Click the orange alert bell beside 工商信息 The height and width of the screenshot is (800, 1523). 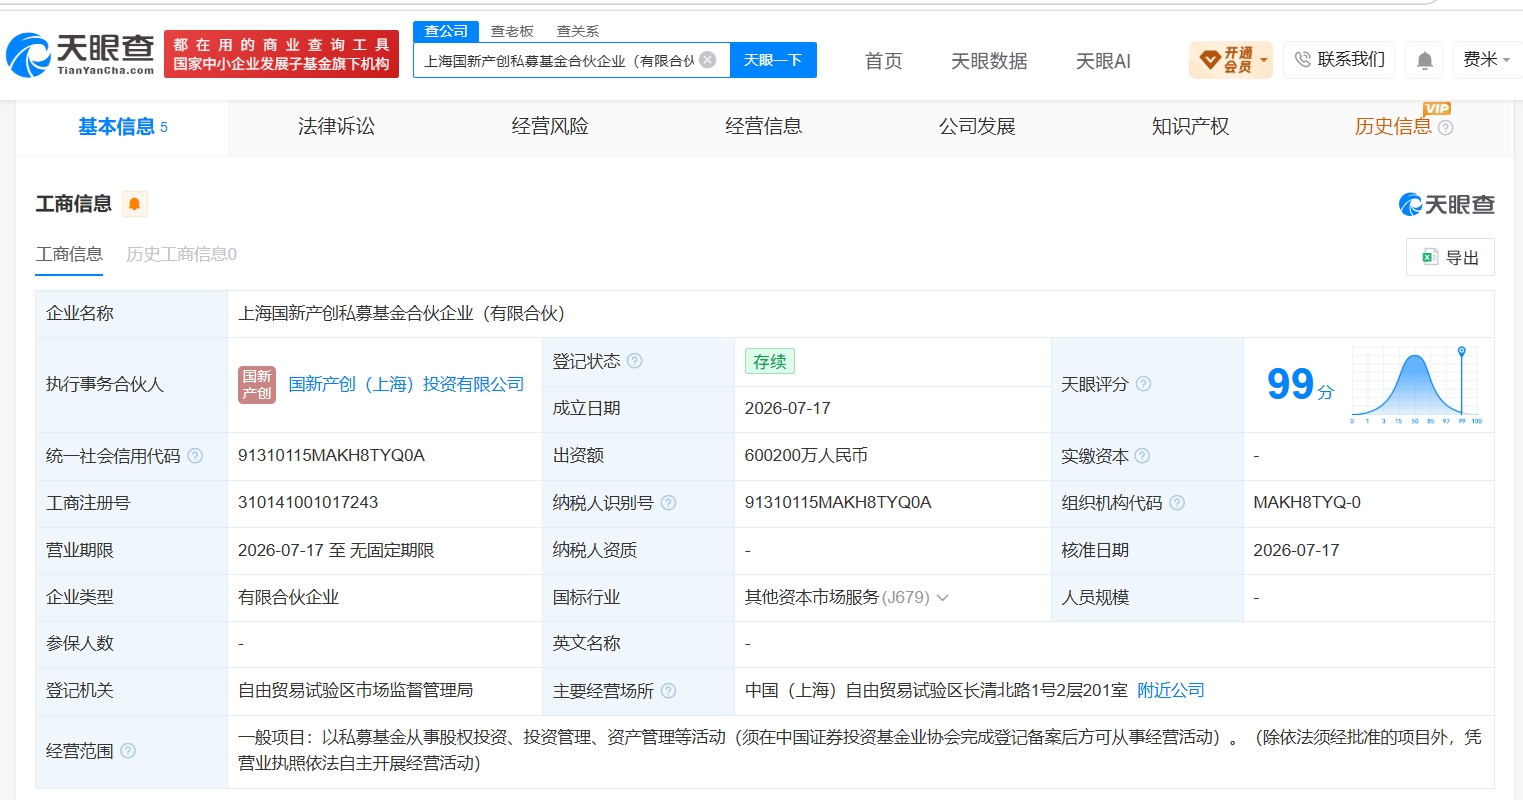coord(134,204)
